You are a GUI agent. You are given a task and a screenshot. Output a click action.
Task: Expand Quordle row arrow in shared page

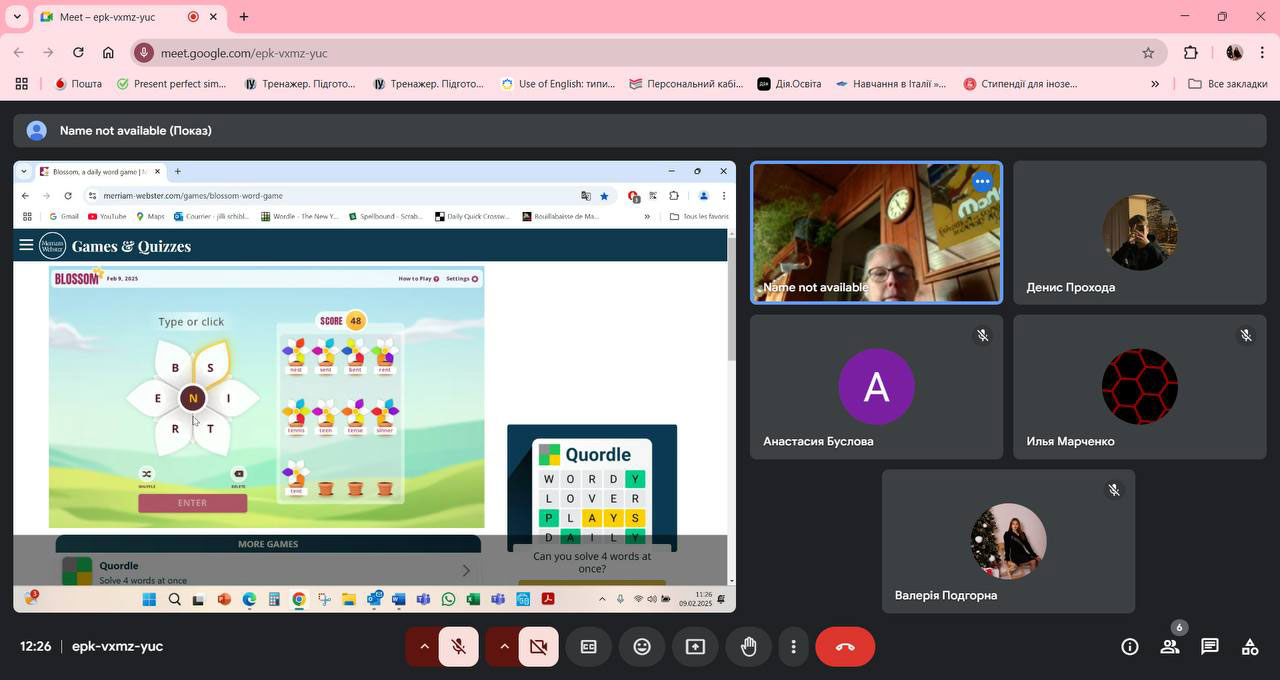point(465,571)
